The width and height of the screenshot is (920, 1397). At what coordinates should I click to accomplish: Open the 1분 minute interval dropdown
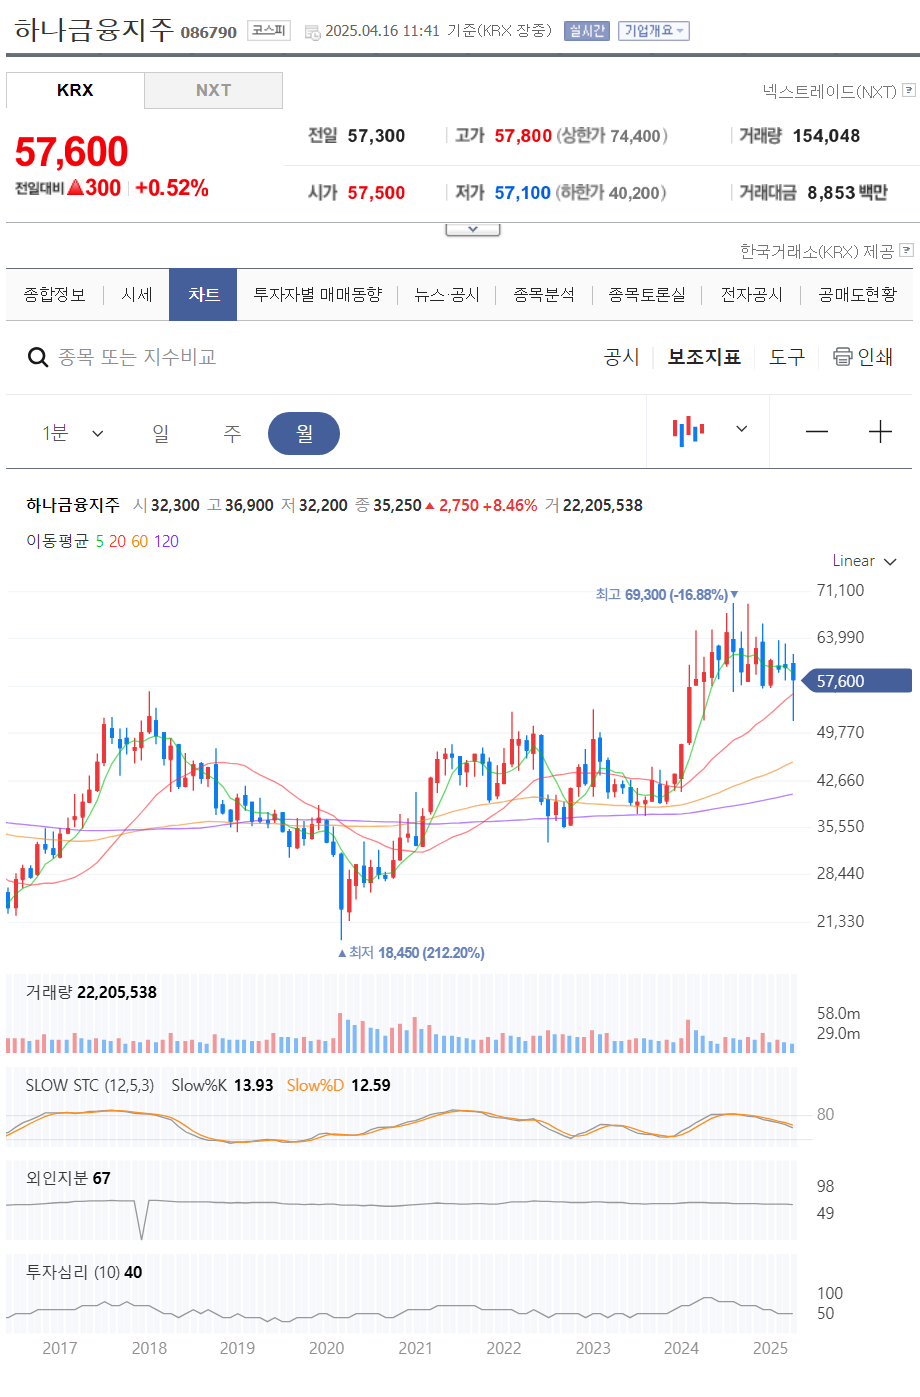(x=73, y=433)
